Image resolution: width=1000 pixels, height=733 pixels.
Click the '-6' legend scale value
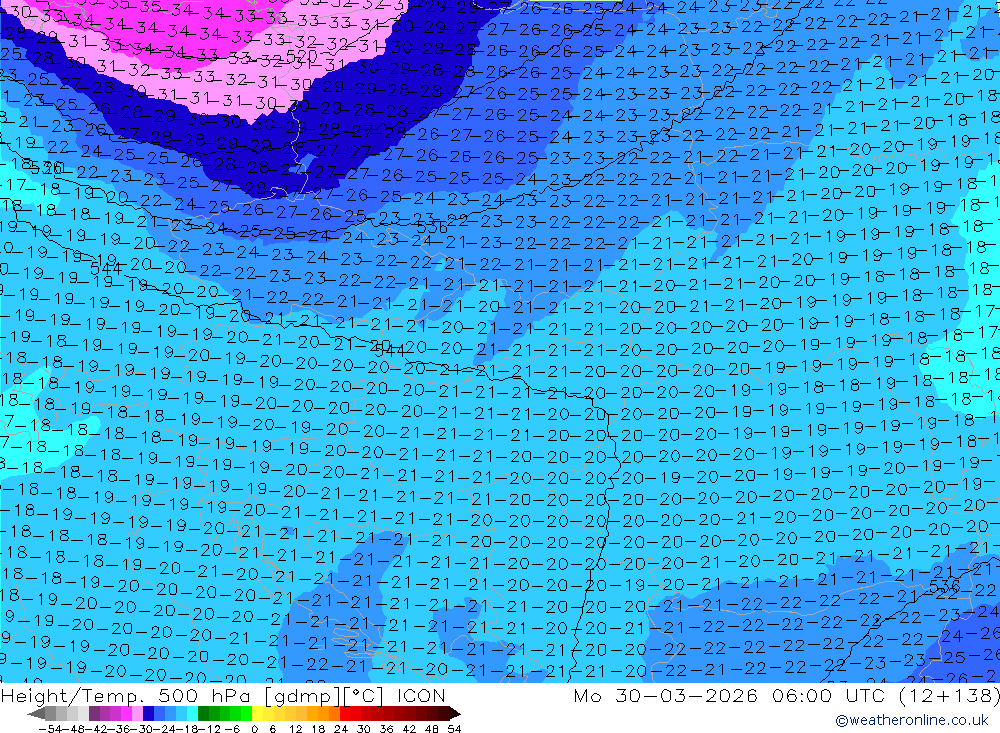[x=232, y=729]
